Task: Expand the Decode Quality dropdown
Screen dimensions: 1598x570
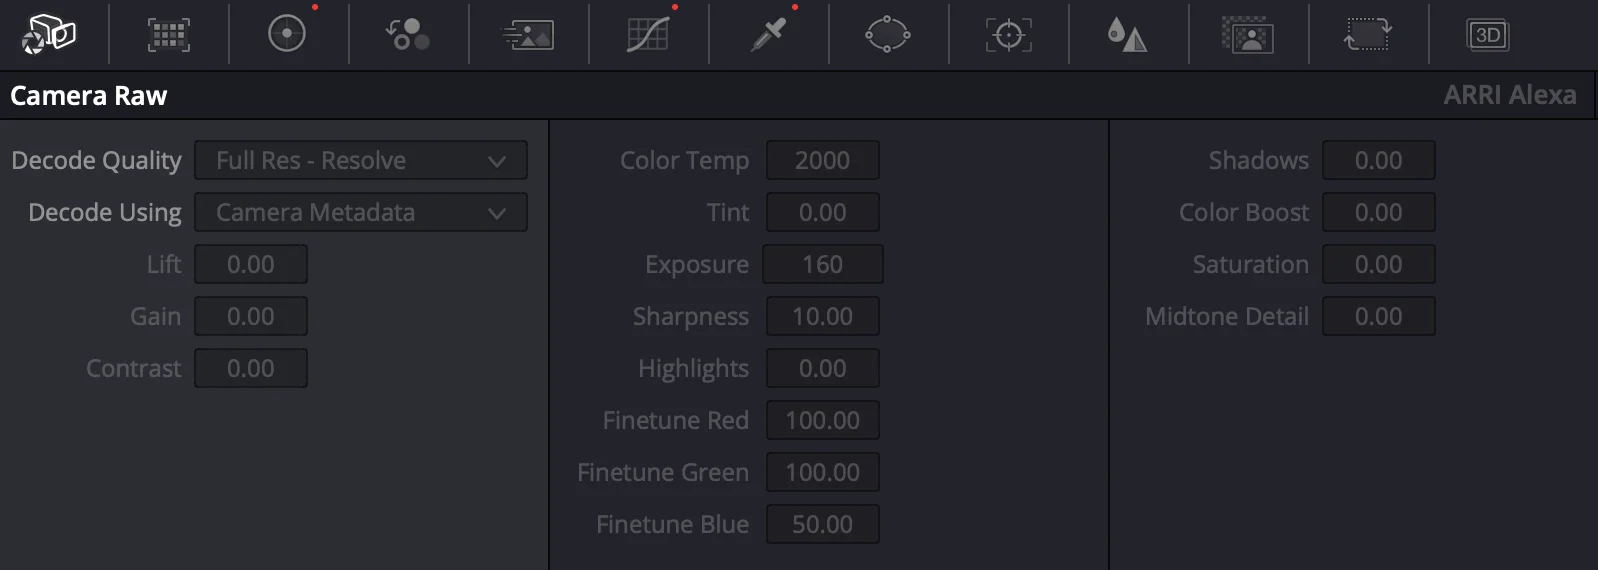Action: point(361,160)
